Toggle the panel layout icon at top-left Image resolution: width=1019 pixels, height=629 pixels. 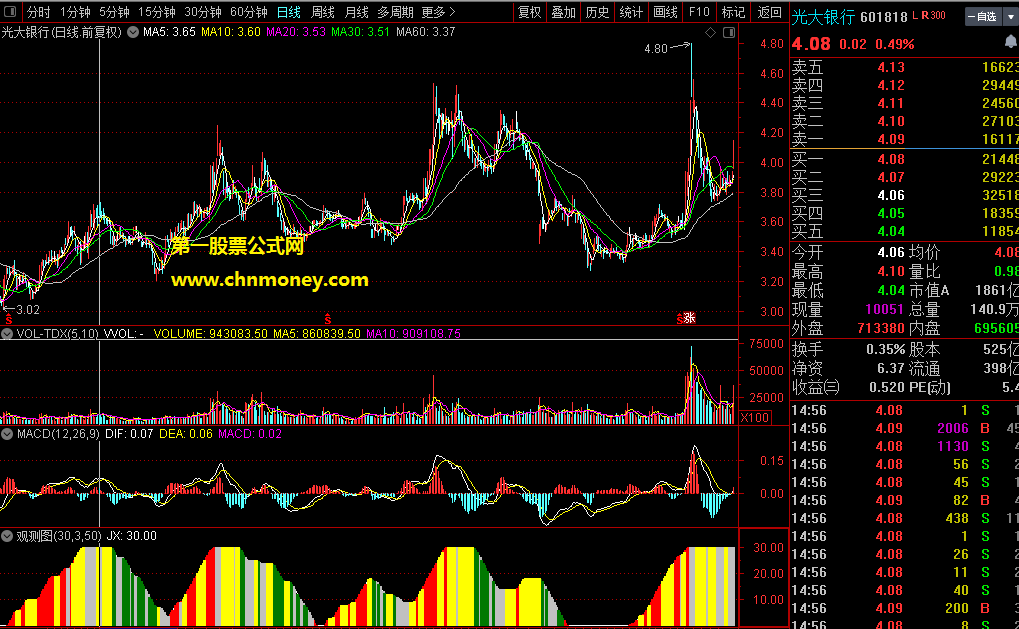click(x=10, y=12)
